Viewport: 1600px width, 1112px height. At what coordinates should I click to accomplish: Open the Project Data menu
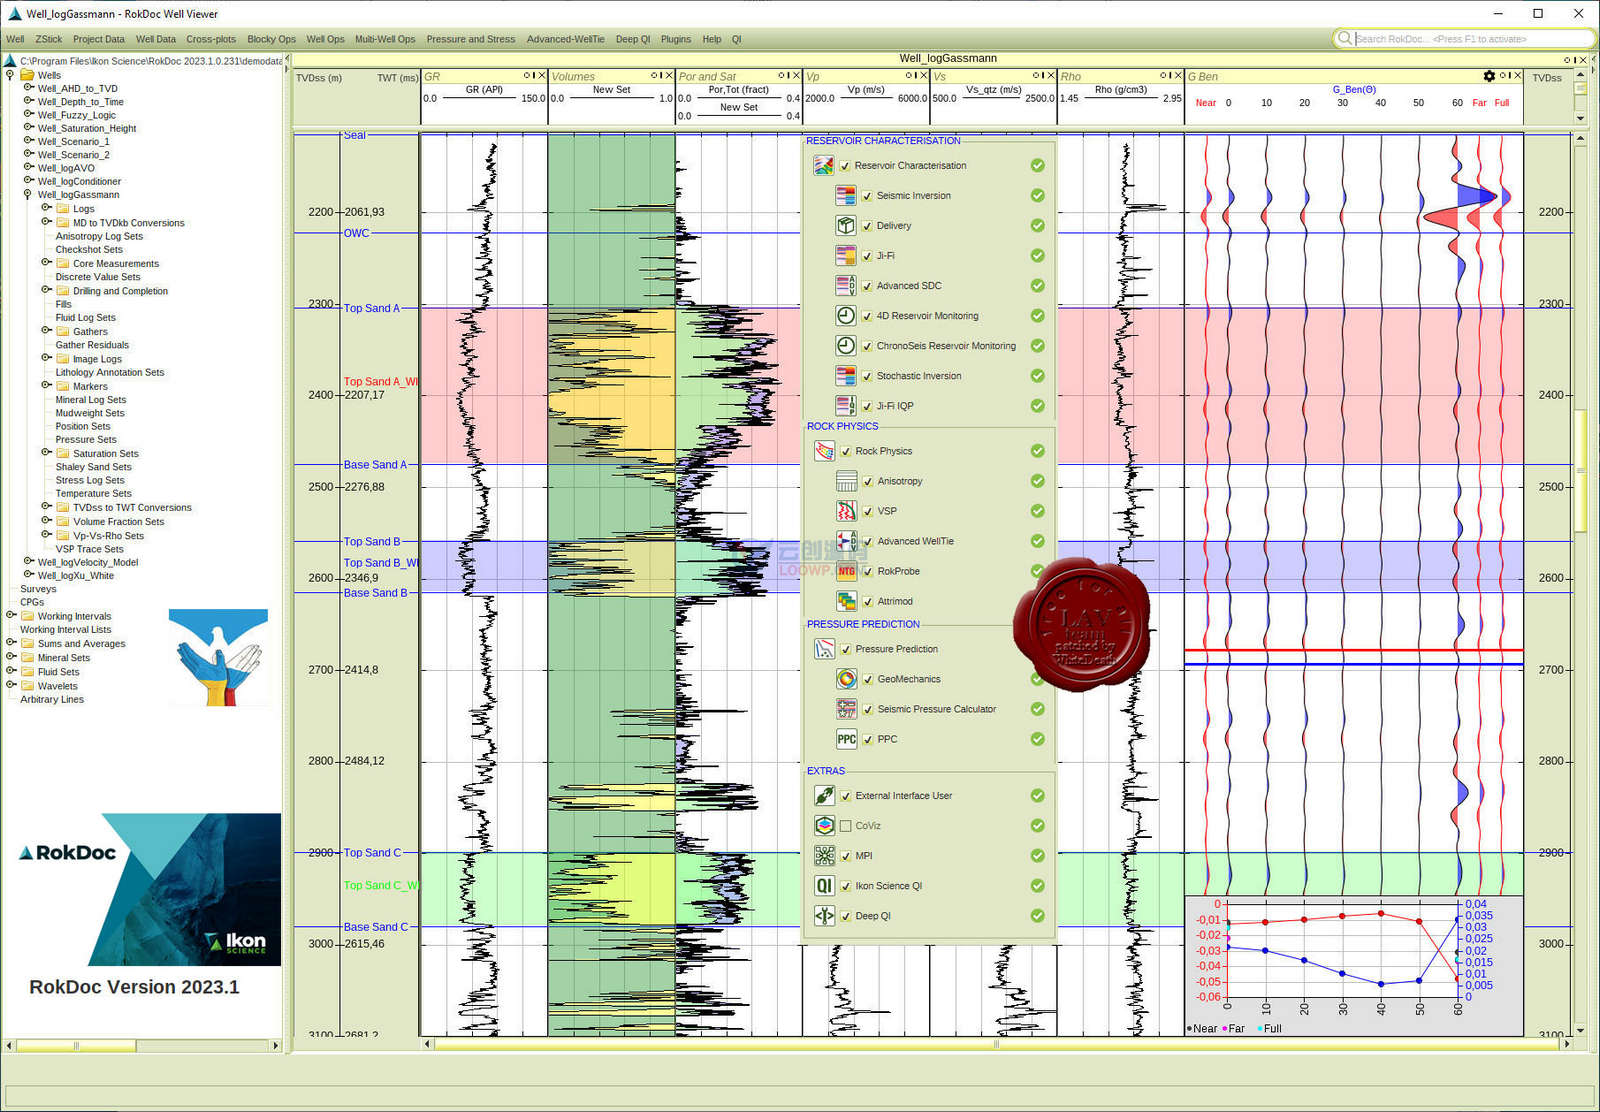coord(99,39)
